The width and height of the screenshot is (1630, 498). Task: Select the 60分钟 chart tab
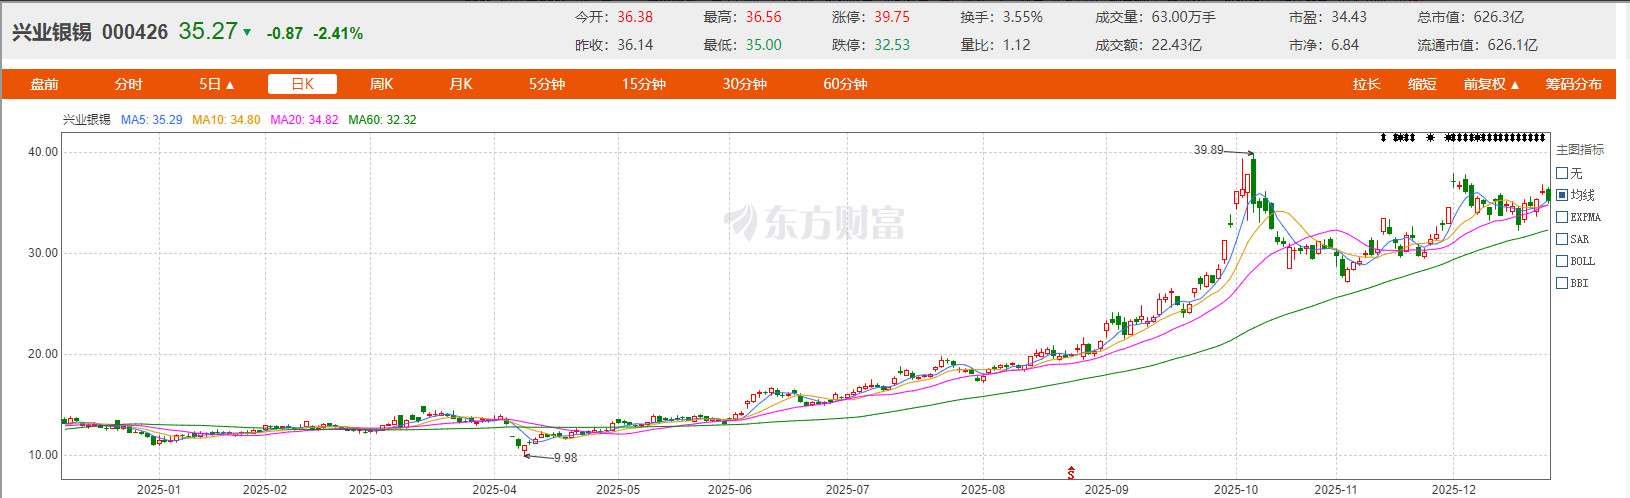[x=845, y=84]
